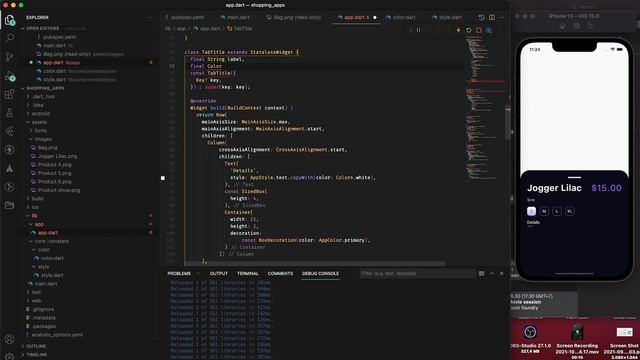
Task: Open the lightning bolt activity bar icon
Action: [9, 150]
